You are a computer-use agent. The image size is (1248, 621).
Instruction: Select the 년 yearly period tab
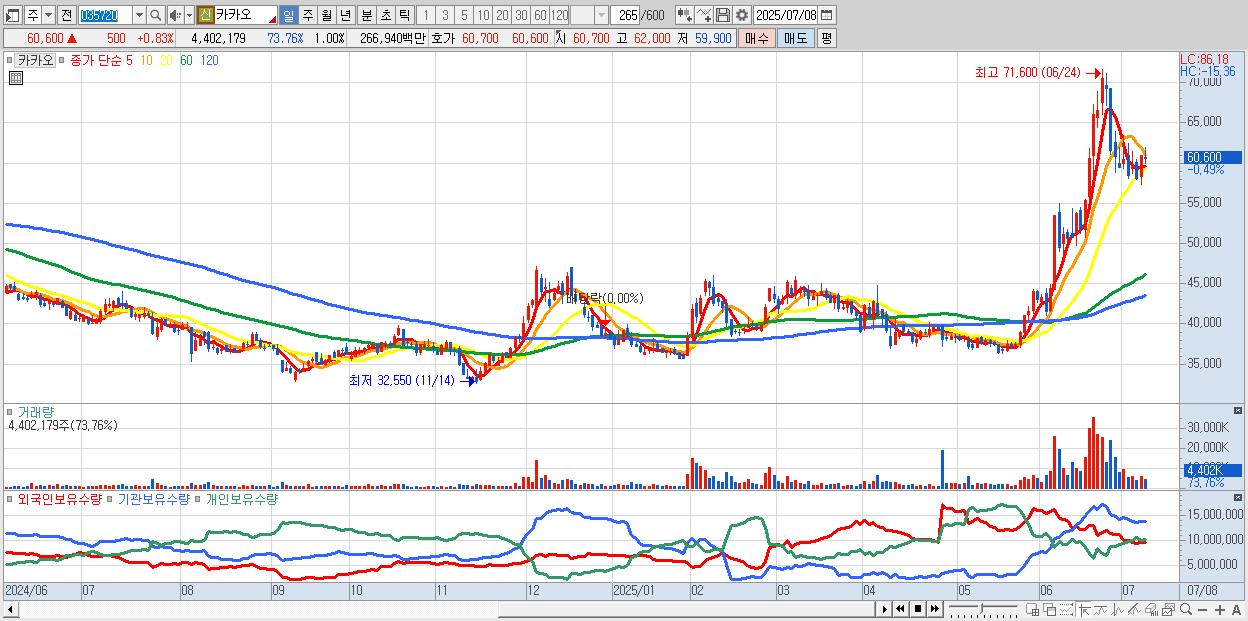(x=345, y=15)
